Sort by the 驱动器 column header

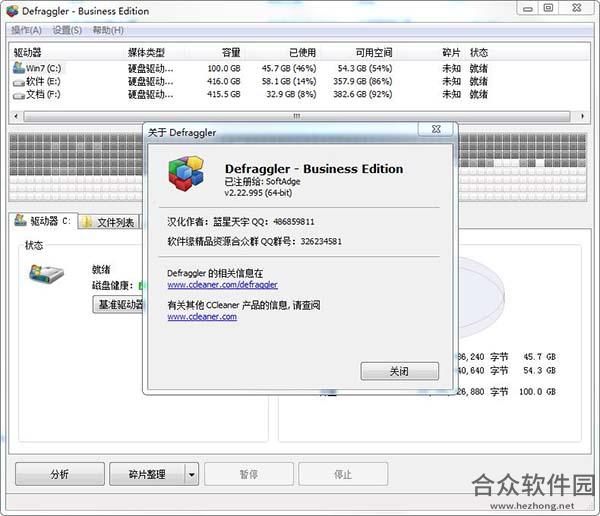pyautogui.click(x=27, y=52)
